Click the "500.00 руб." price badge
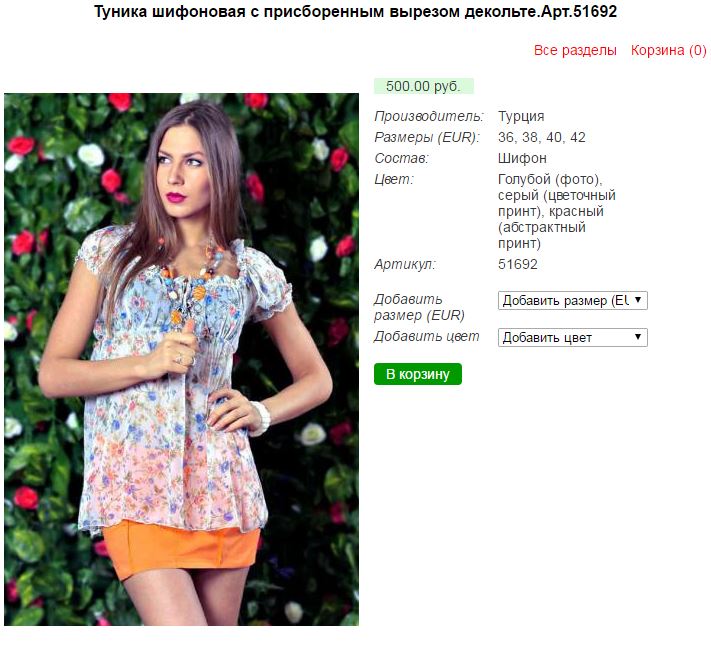The height and width of the screenshot is (648, 711). [x=424, y=86]
